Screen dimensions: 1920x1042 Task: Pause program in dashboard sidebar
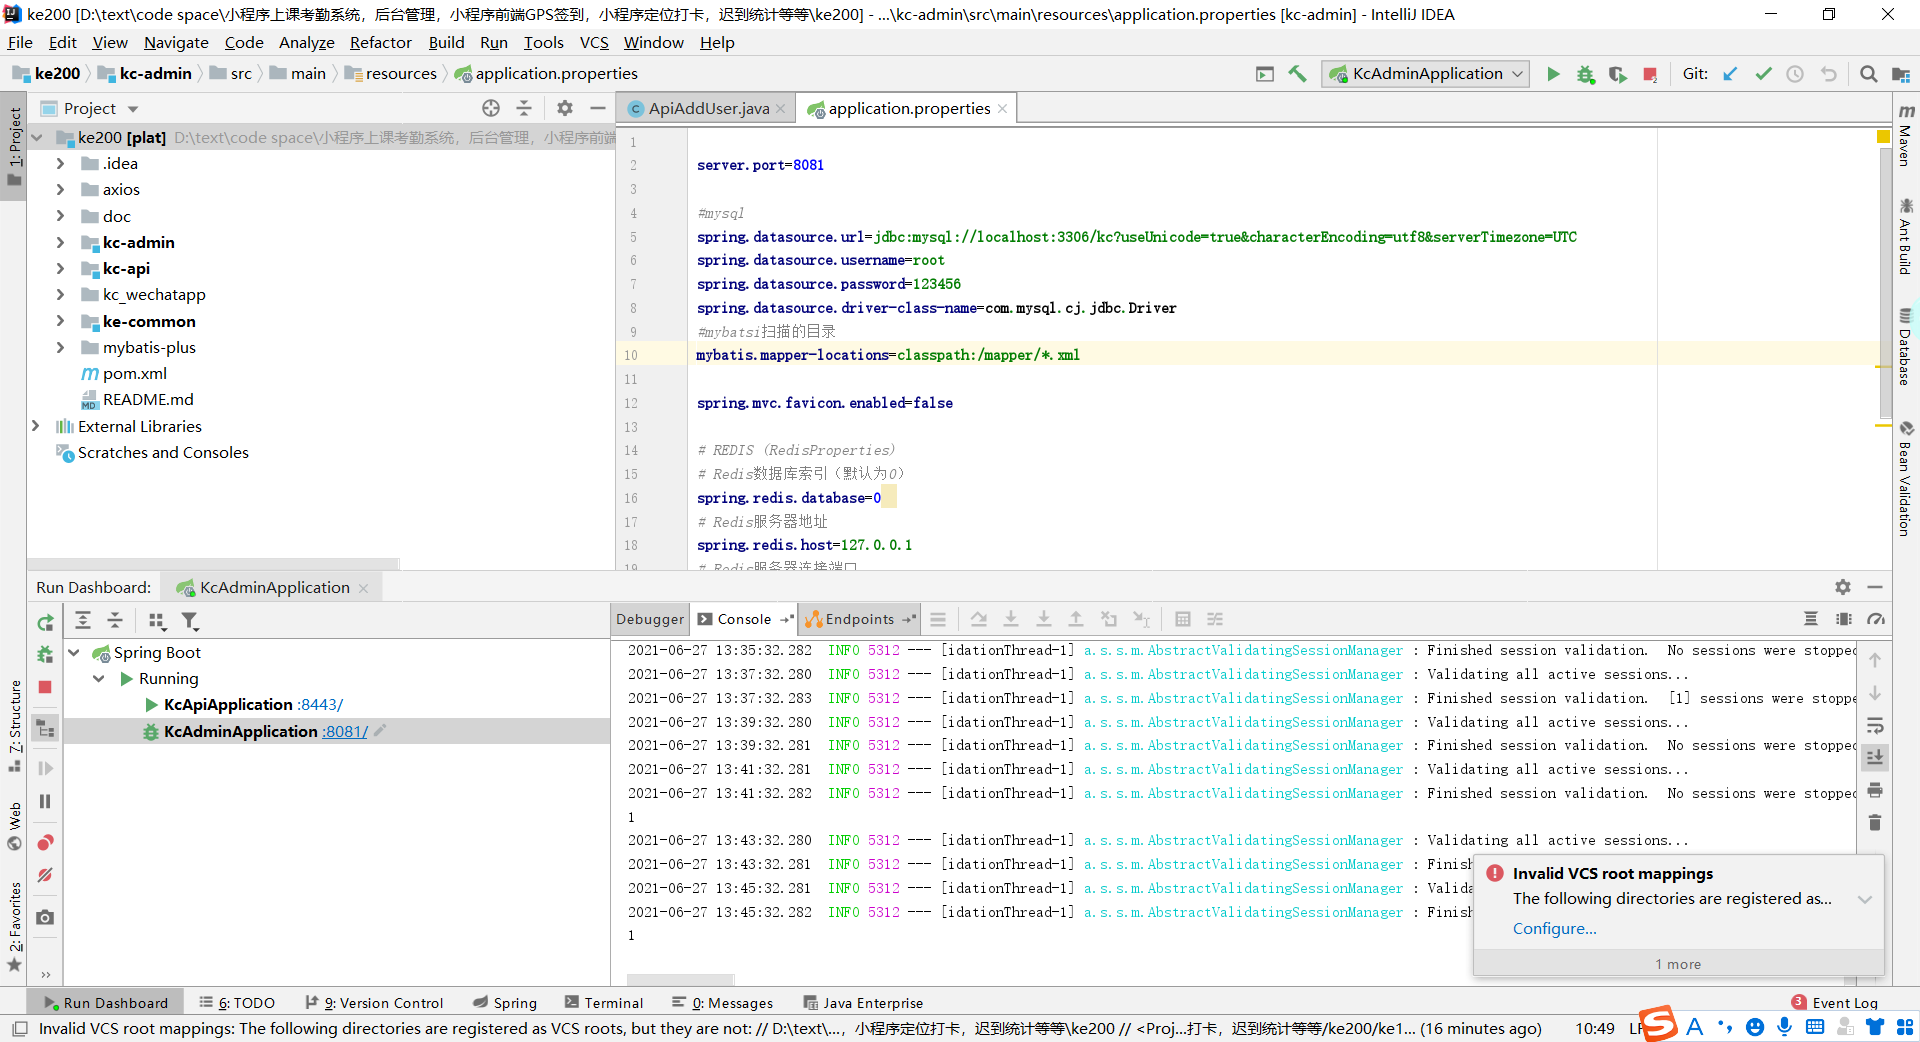pyautogui.click(x=45, y=801)
